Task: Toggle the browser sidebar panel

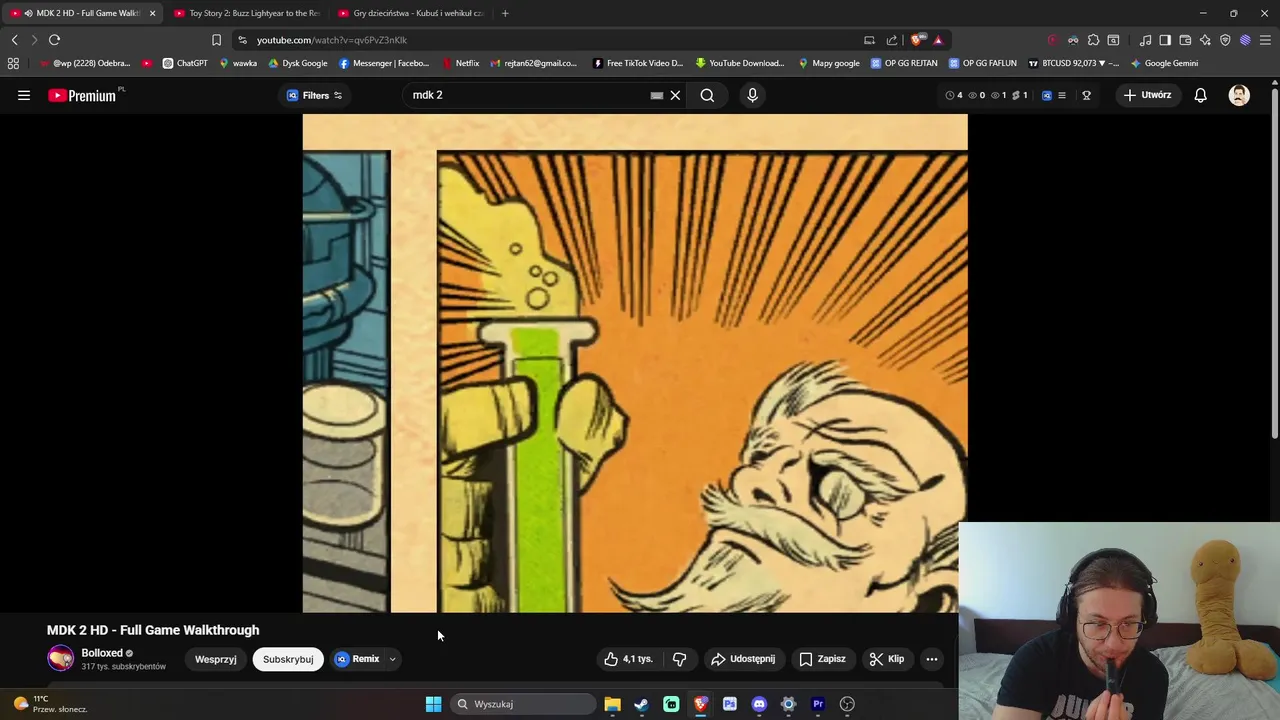Action: click(x=1165, y=40)
